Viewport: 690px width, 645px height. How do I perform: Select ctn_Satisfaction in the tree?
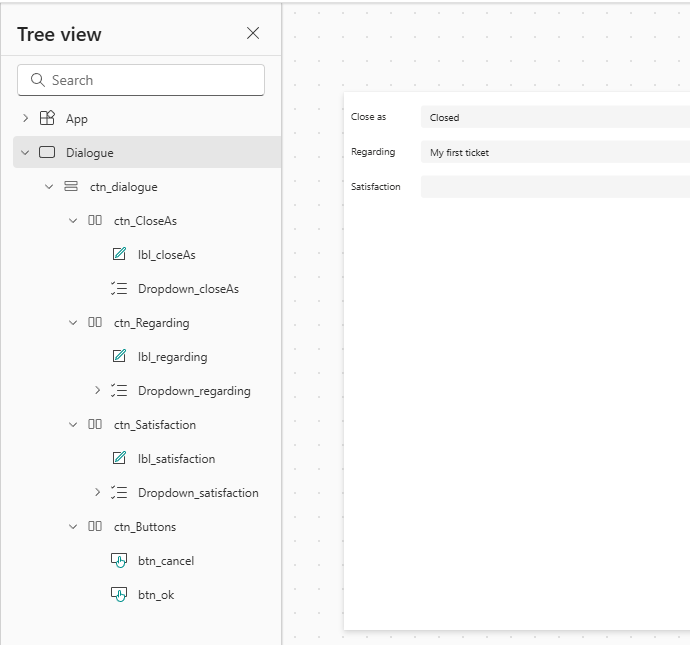[x=154, y=425]
